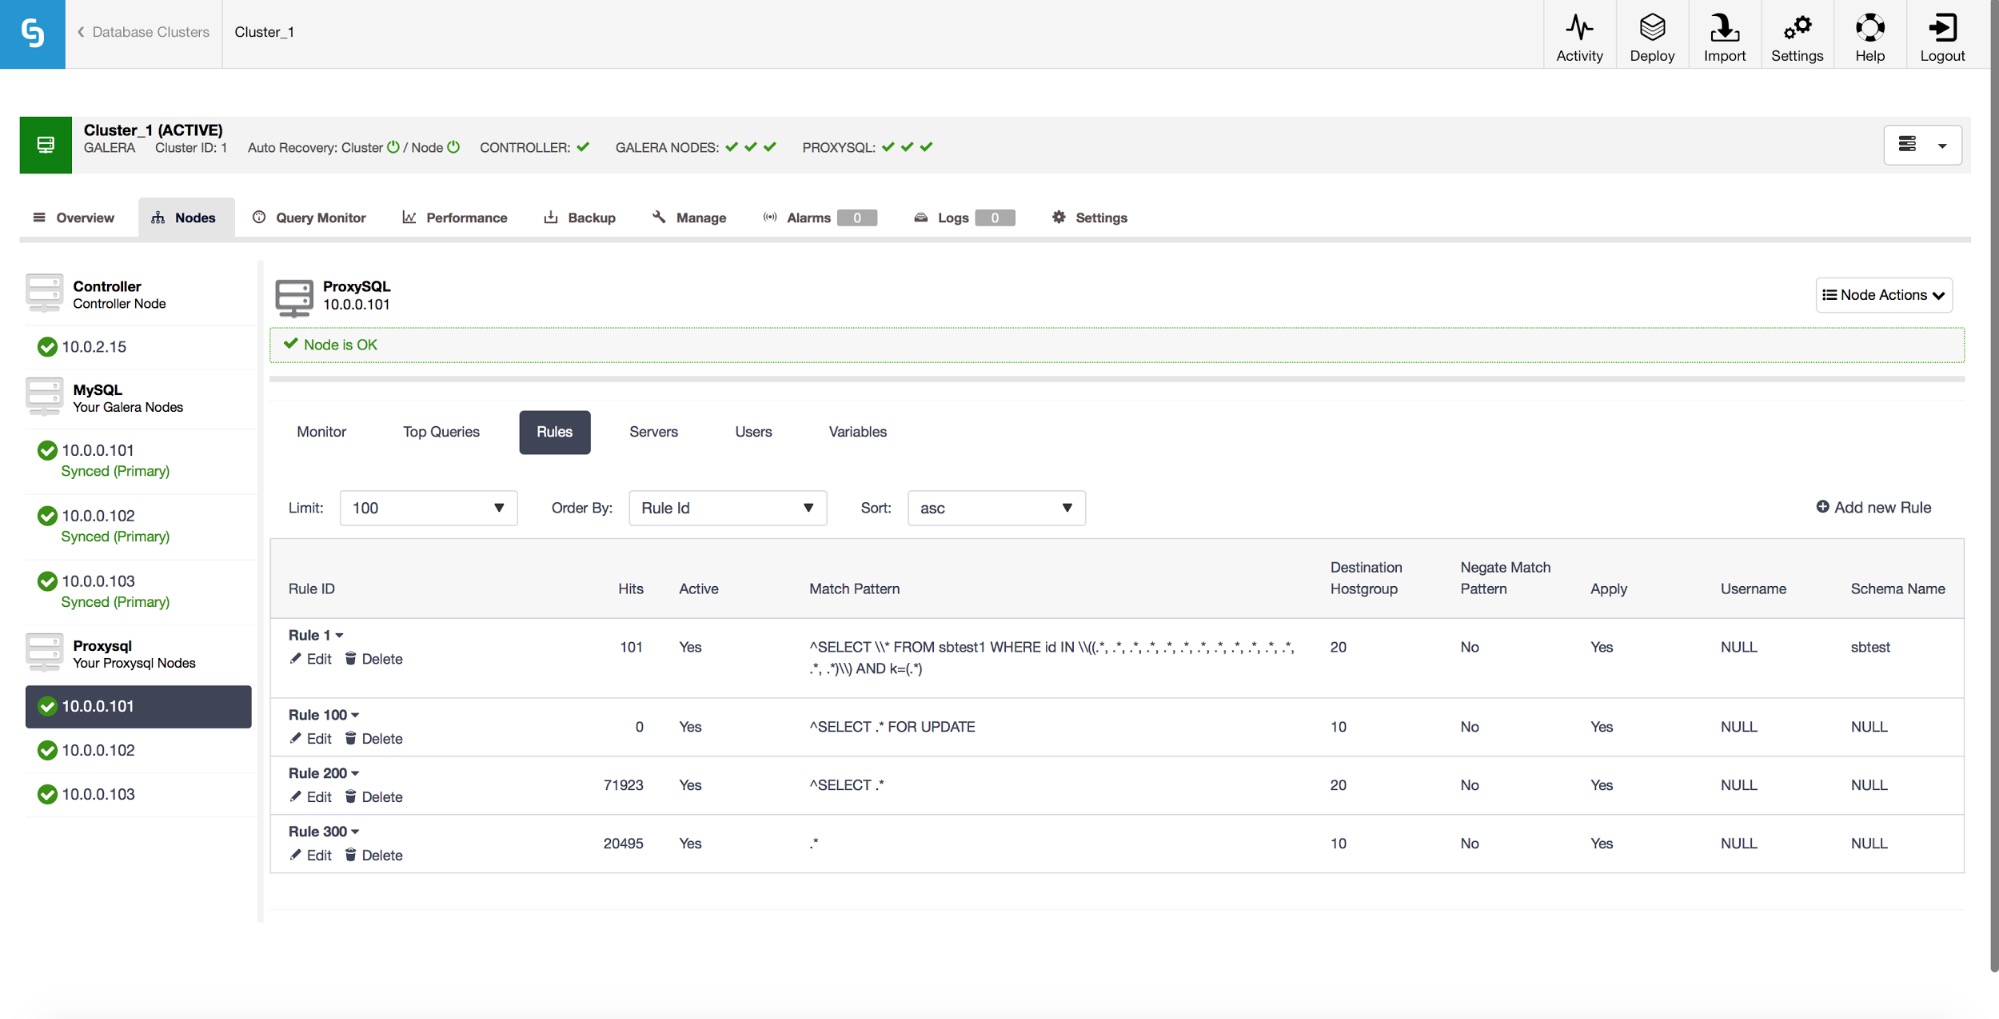Click the Rule ID column header
The height and width of the screenshot is (1019, 1999).
(311, 589)
